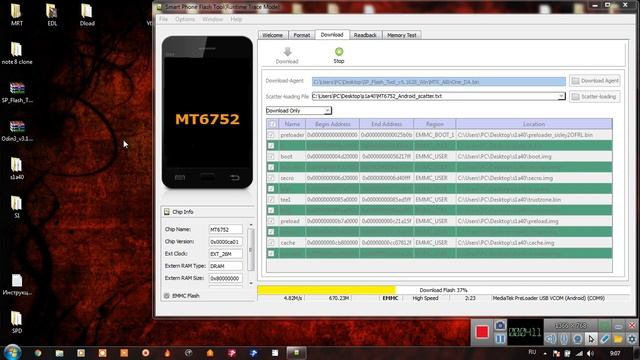Expand the Scatter-loading File path dropdown

(561, 96)
